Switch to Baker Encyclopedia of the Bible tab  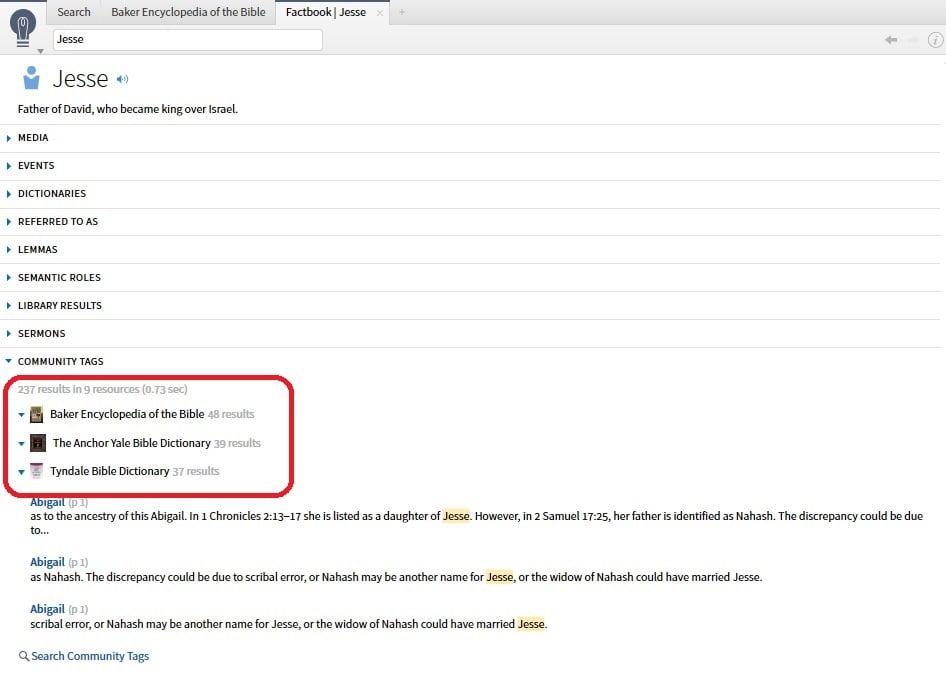[x=188, y=12]
